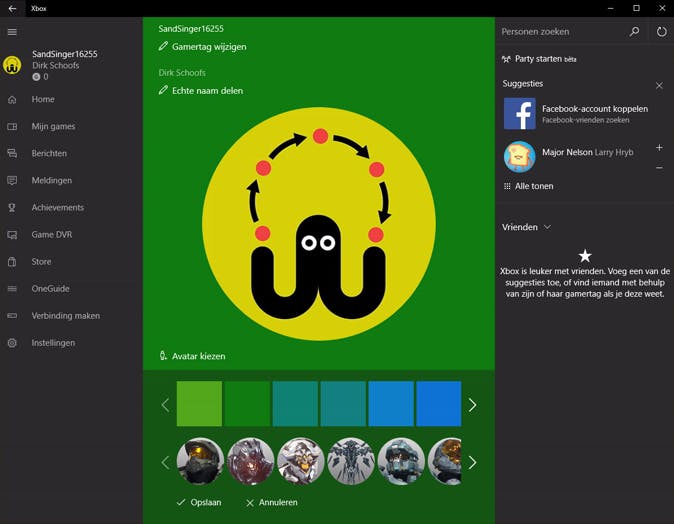Show next color swatches with right chevron

(x=472, y=404)
